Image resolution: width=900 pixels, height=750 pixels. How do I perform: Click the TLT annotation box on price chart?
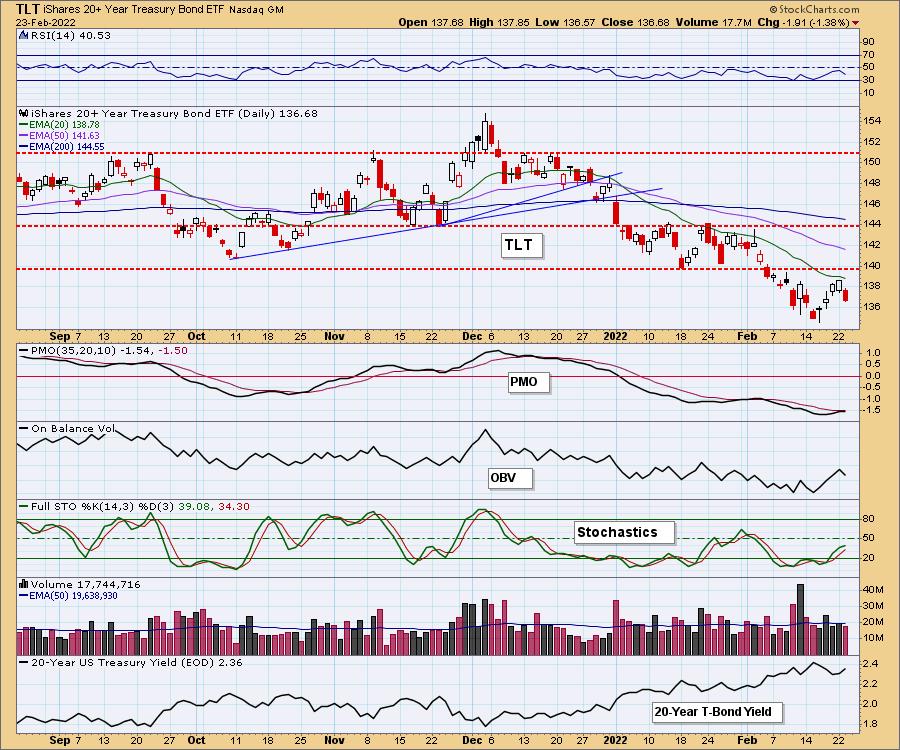pos(521,246)
